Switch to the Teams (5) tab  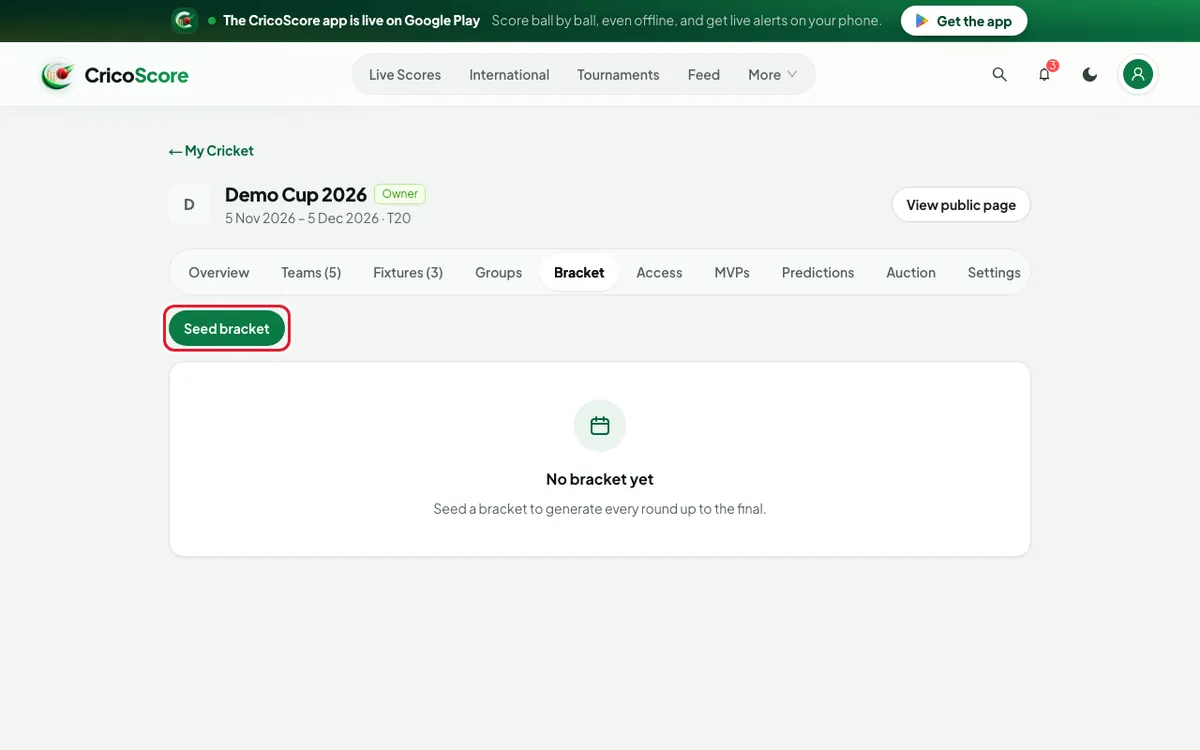point(311,272)
